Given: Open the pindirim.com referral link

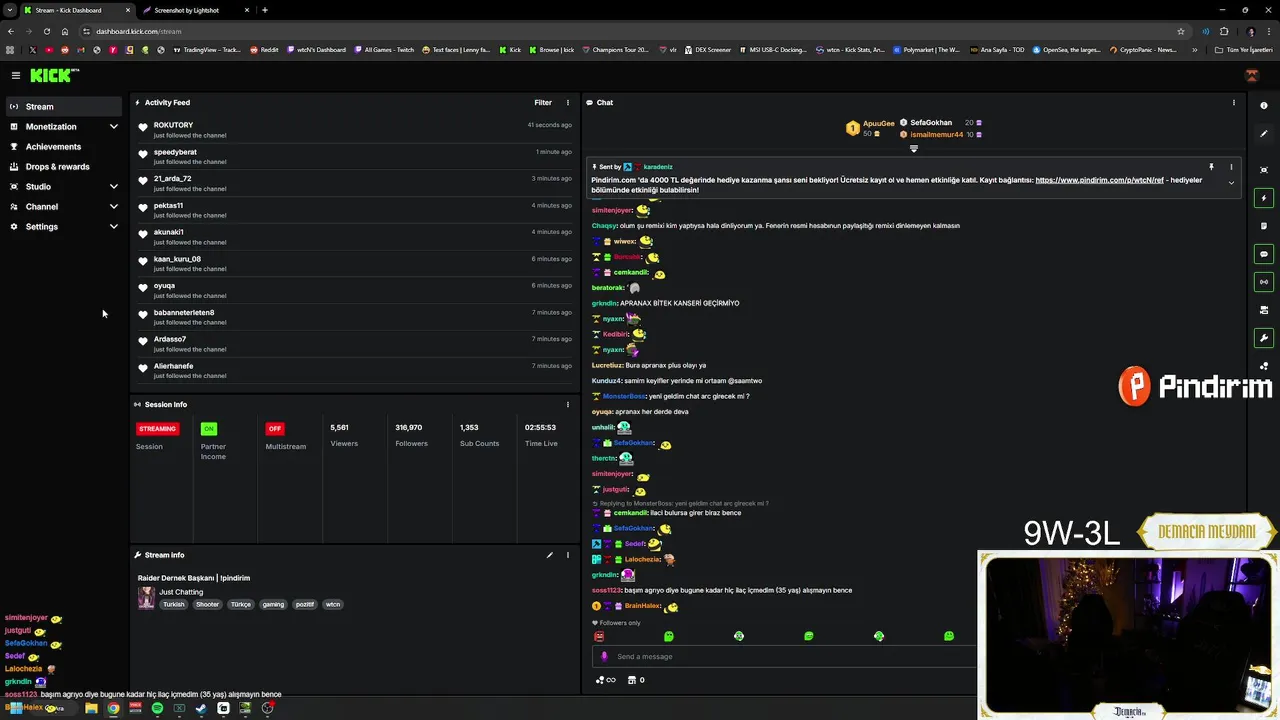Looking at the screenshot, I should 1099,180.
